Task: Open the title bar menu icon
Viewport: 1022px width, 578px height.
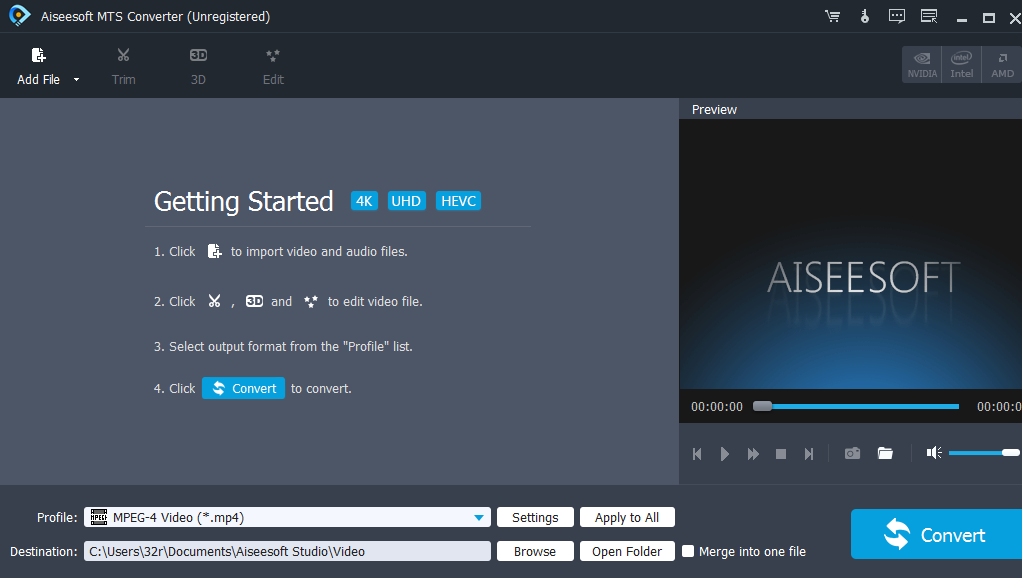Action: tap(929, 16)
